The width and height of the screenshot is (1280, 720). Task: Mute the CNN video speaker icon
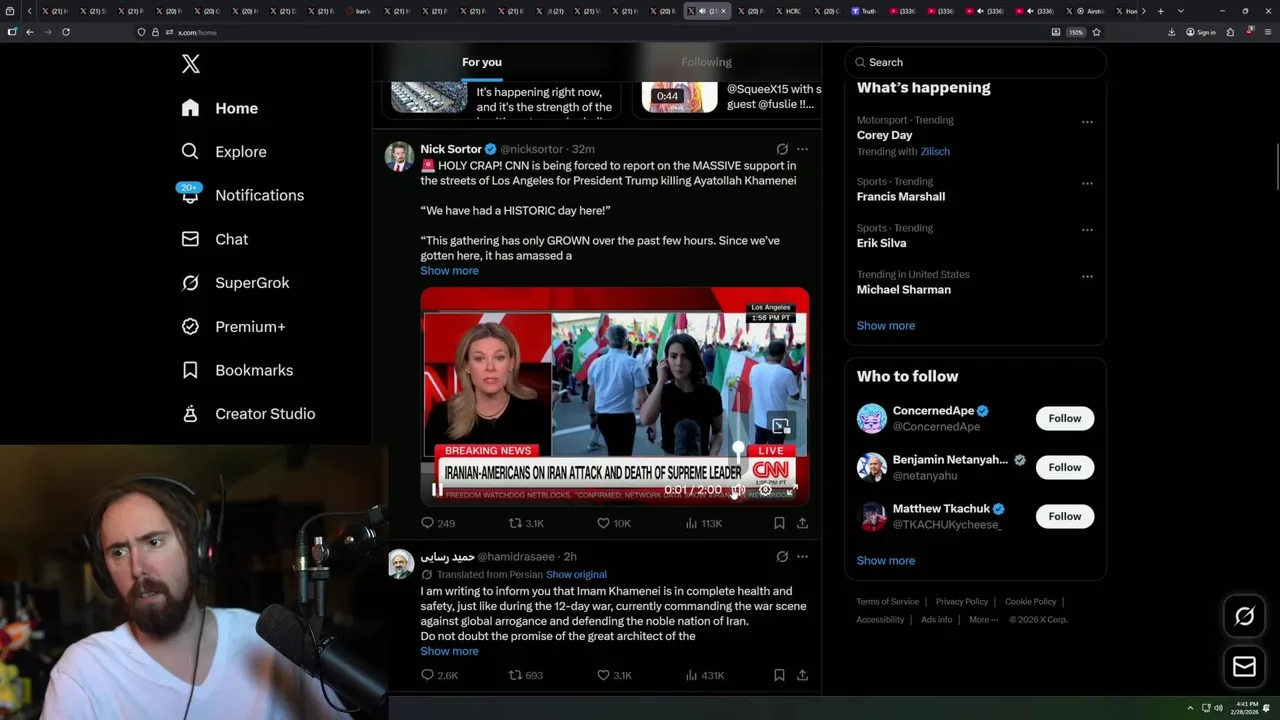tap(737, 491)
